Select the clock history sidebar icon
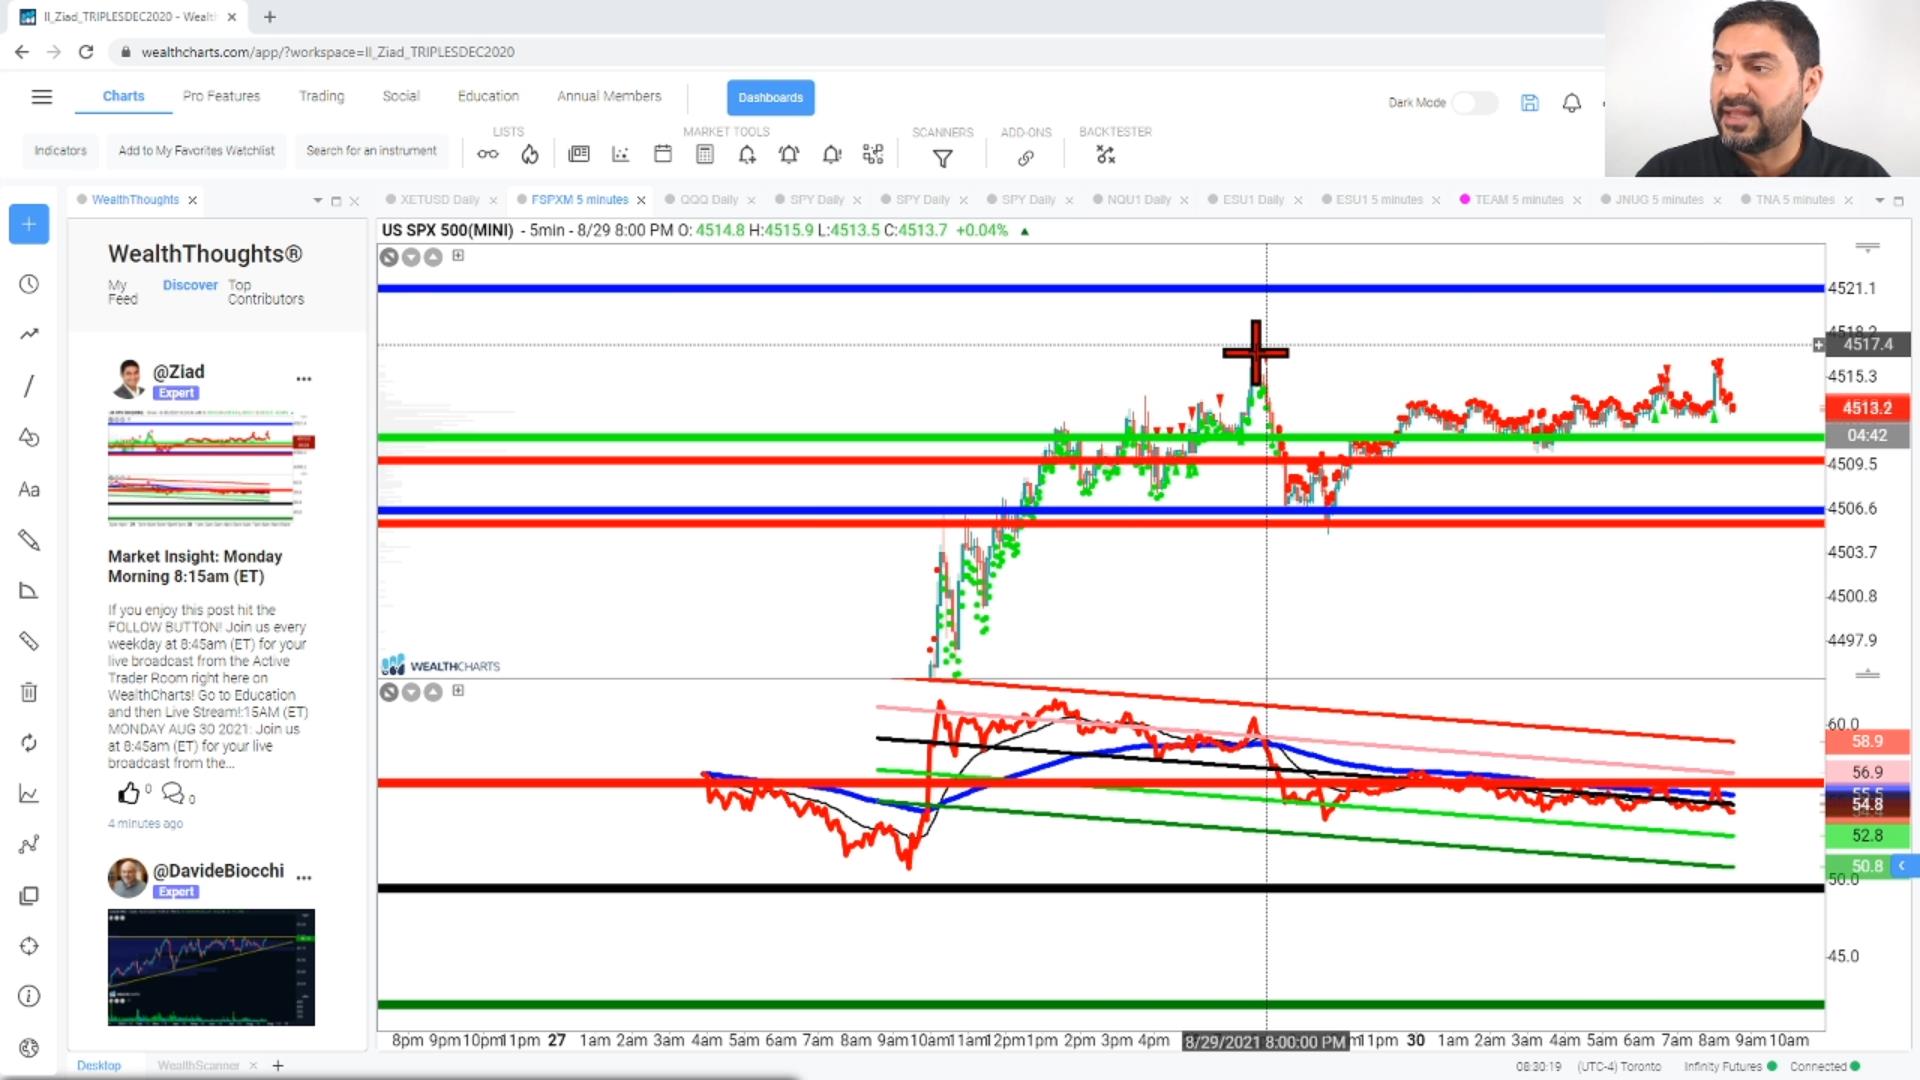 click(x=29, y=285)
